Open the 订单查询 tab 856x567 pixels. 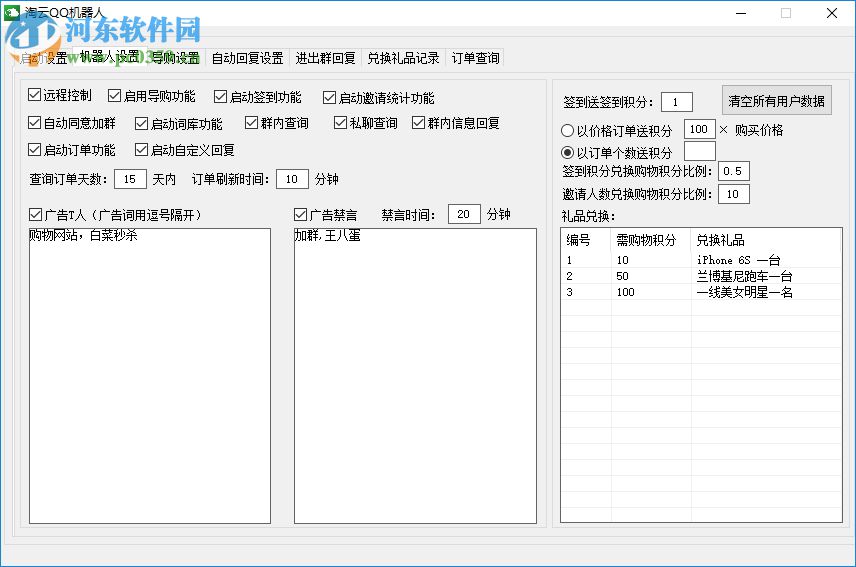(475, 58)
